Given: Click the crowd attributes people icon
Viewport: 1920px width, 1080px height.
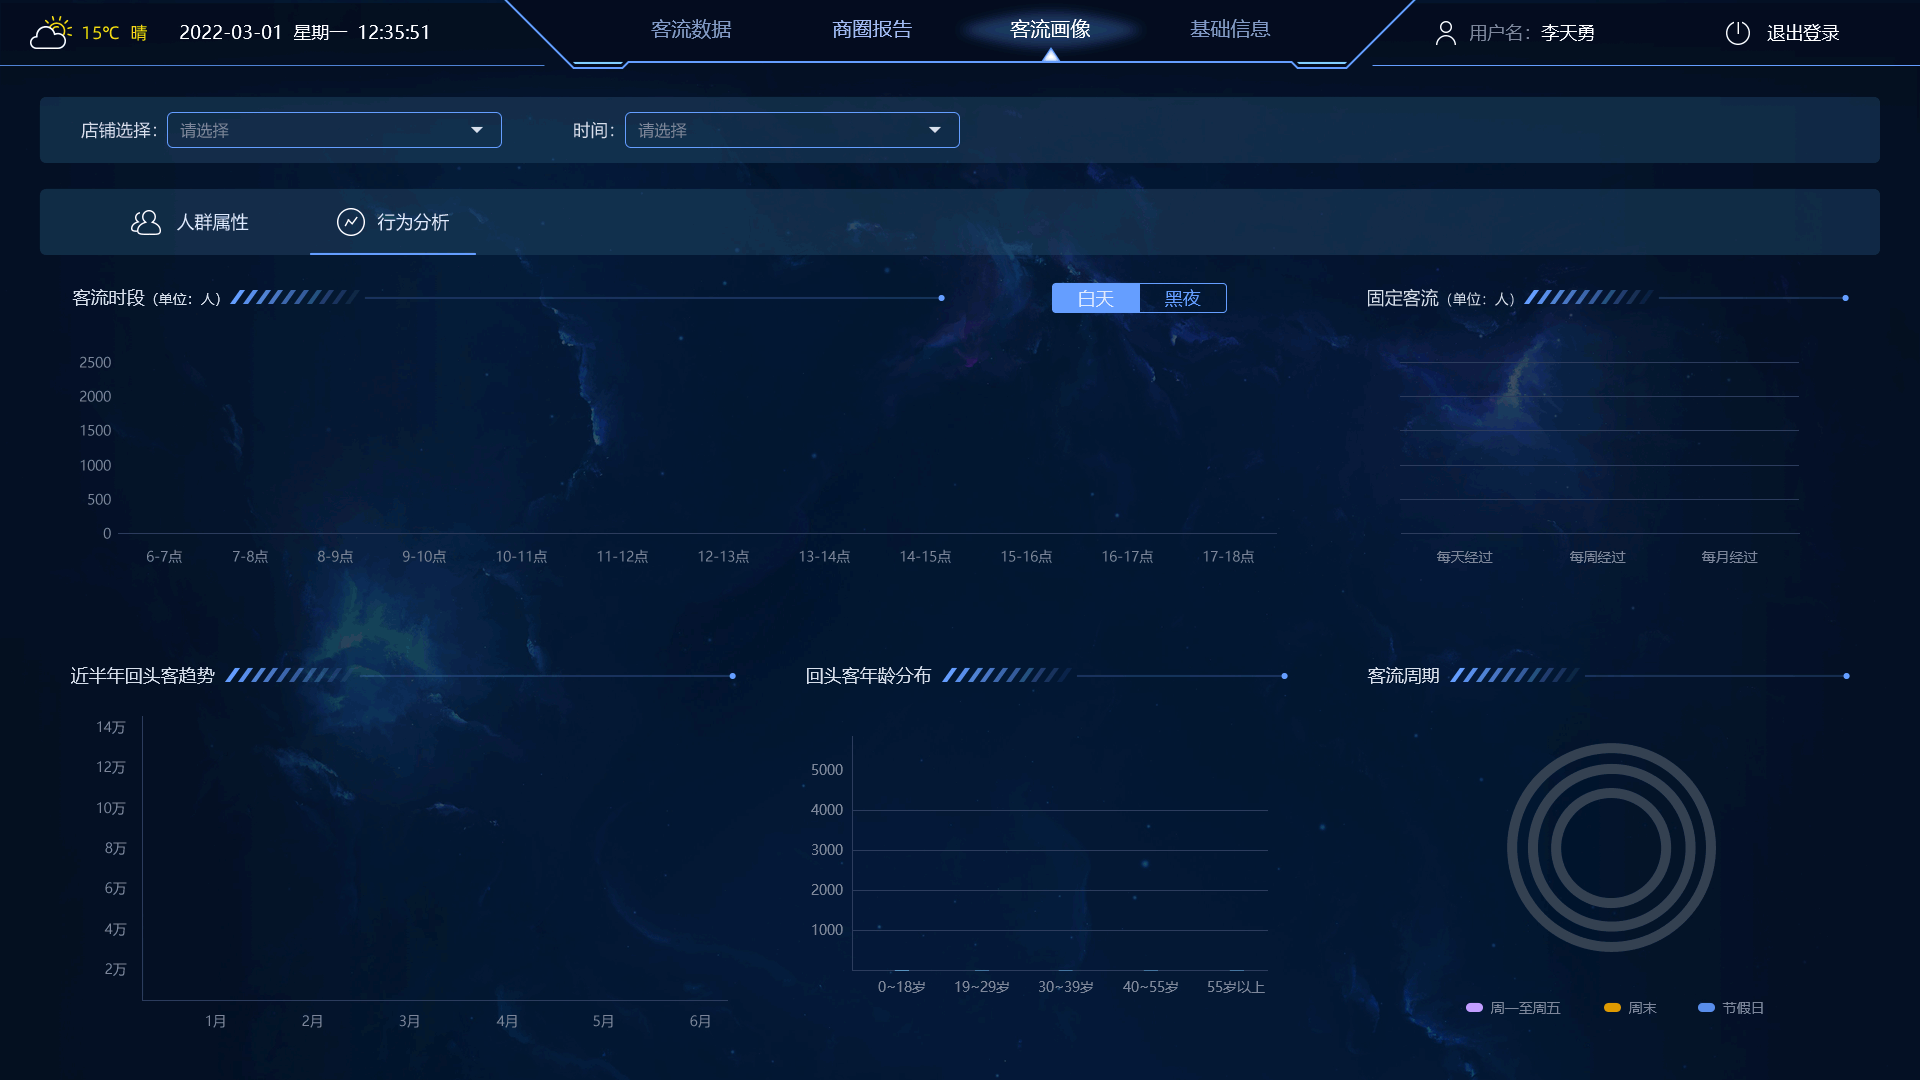Looking at the screenshot, I should (146, 222).
